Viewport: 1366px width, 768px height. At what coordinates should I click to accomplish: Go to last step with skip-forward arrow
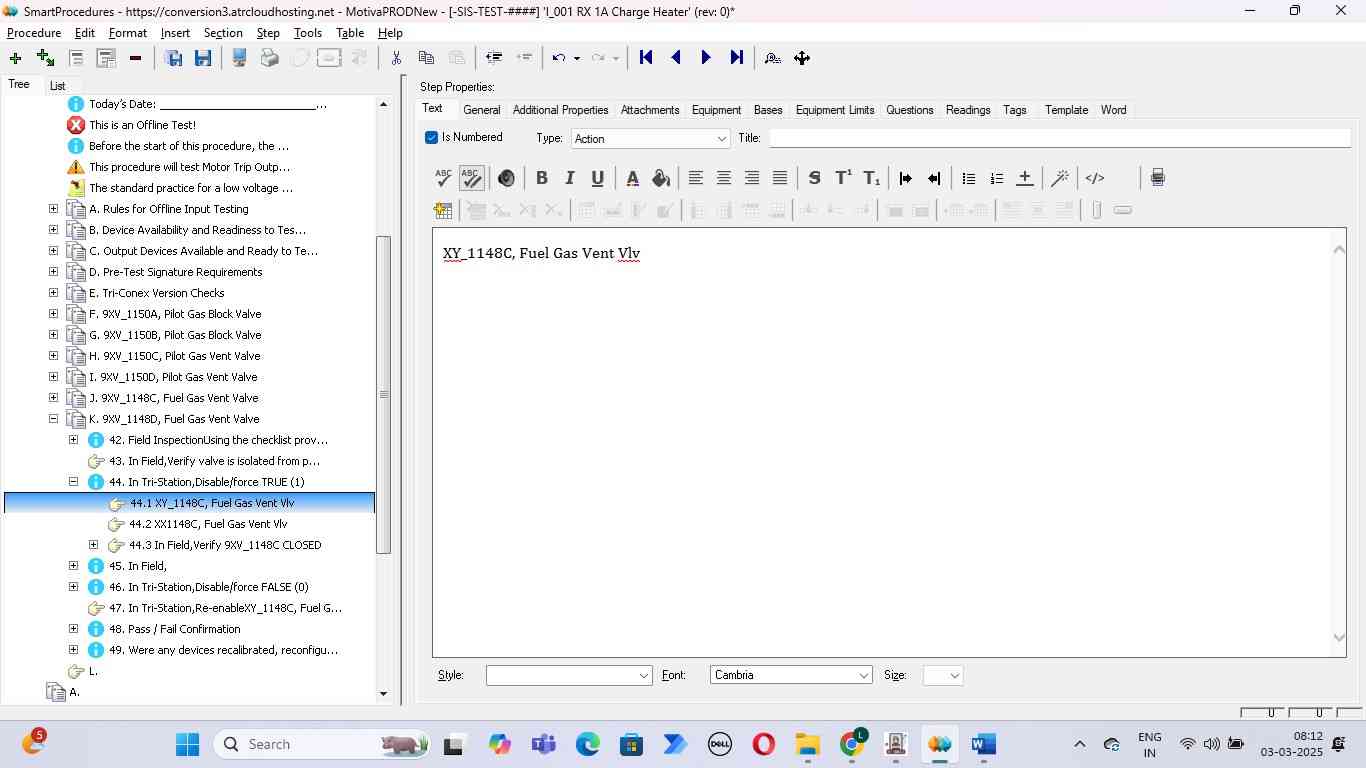click(x=737, y=58)
